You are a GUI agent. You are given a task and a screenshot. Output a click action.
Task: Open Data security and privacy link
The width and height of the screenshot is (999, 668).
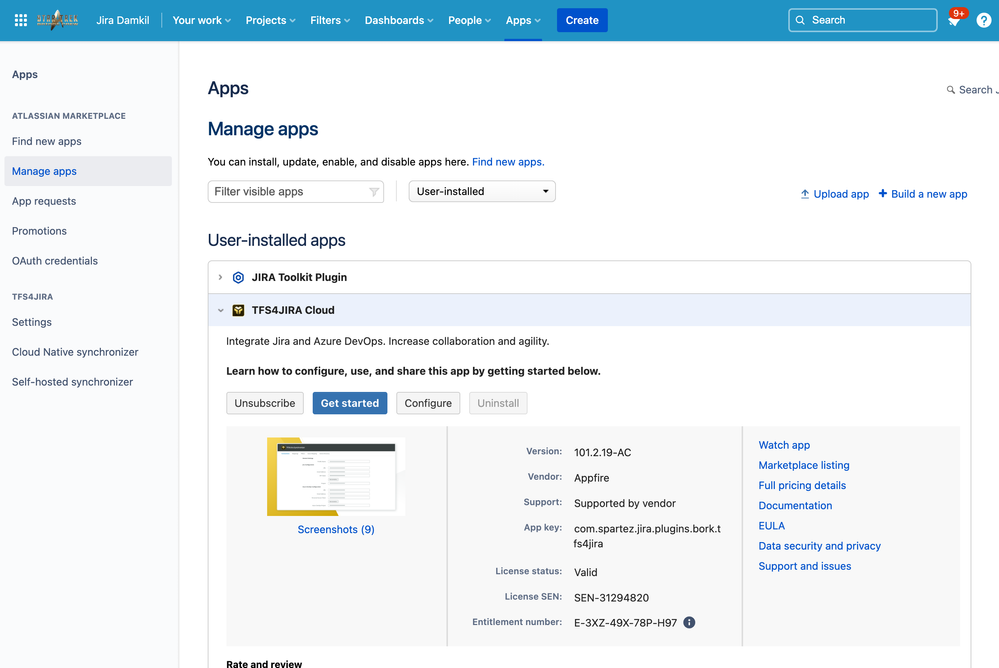tap(819, 546)
